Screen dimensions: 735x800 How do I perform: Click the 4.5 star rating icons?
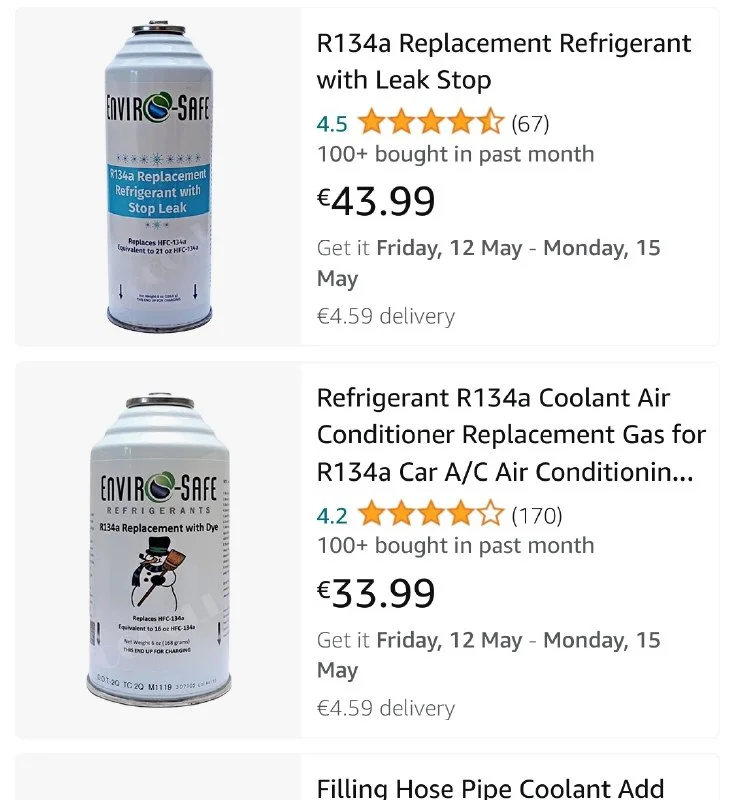coord(431,124)
